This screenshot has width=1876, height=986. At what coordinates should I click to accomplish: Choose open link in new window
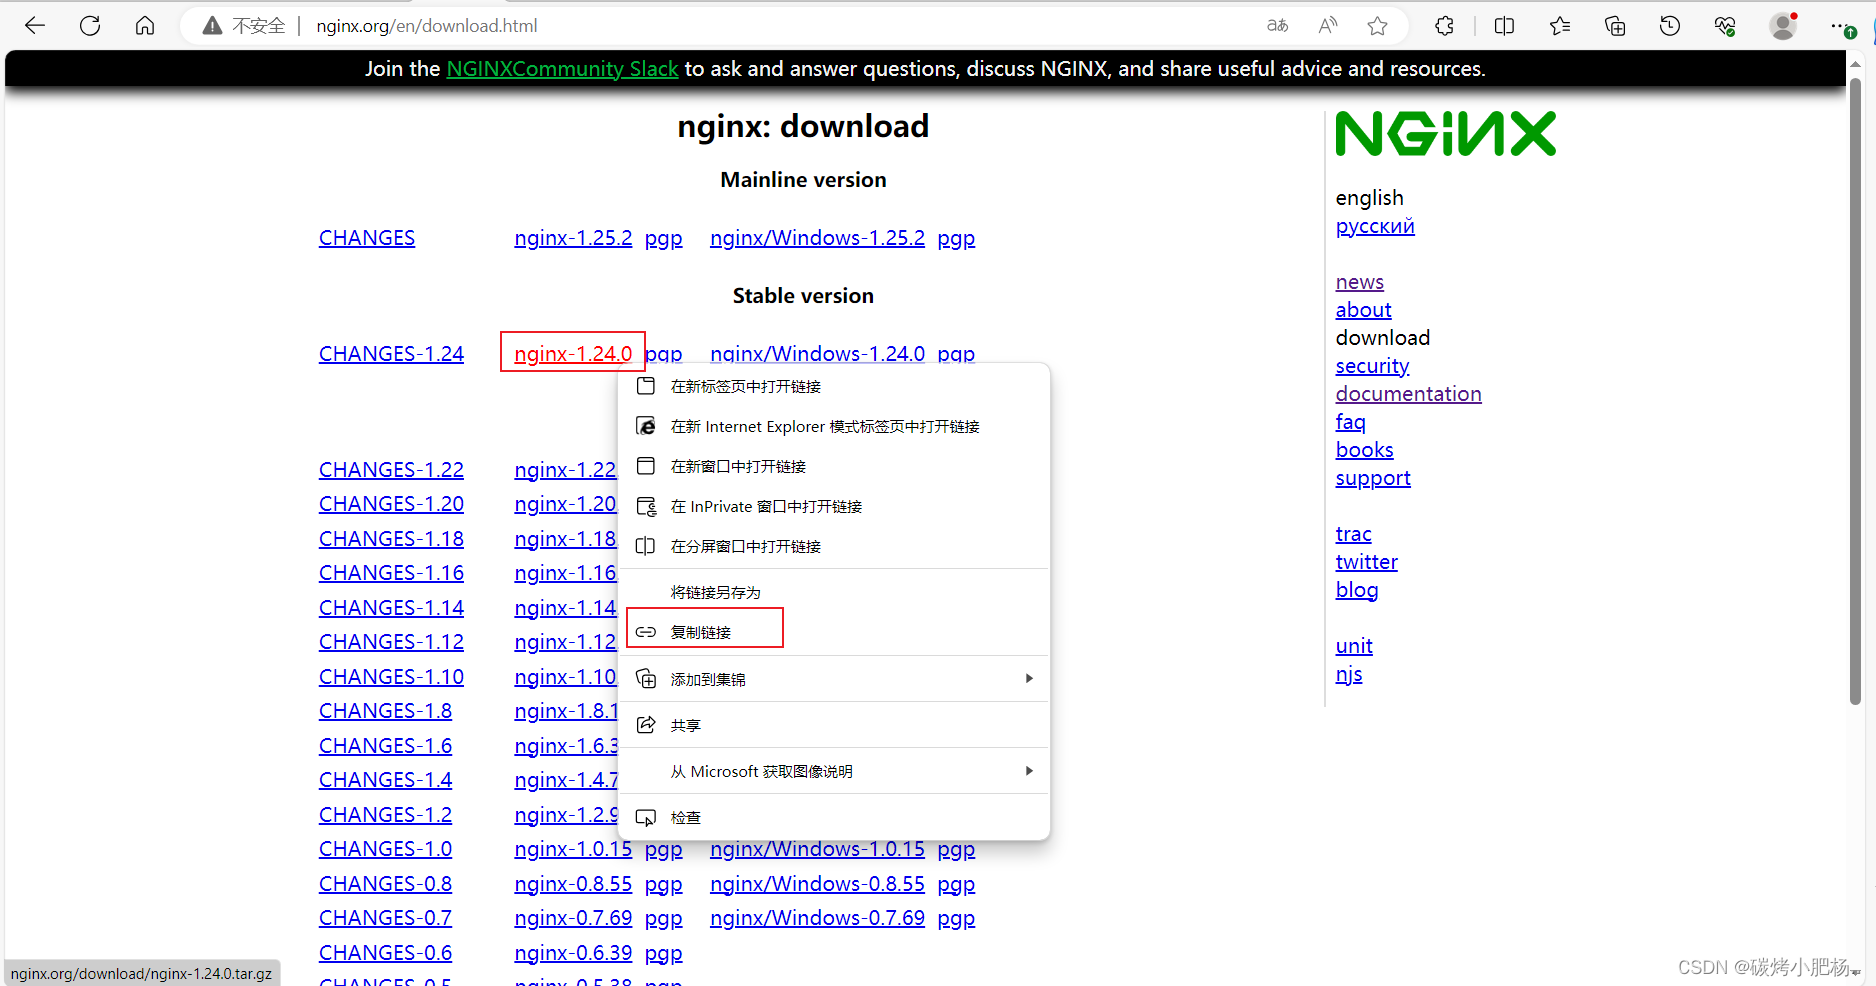tap(834, 467)
